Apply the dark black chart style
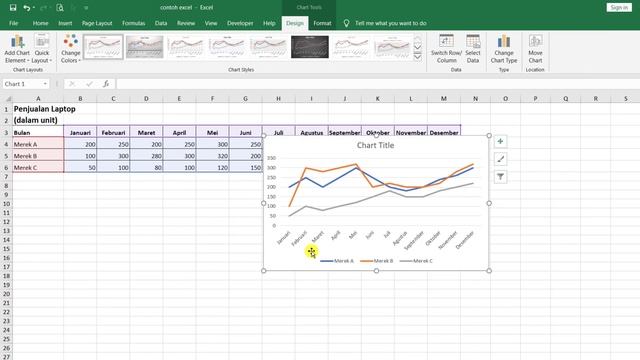The width and height of the screenshot is (640, 360). [x=310, y=47]
